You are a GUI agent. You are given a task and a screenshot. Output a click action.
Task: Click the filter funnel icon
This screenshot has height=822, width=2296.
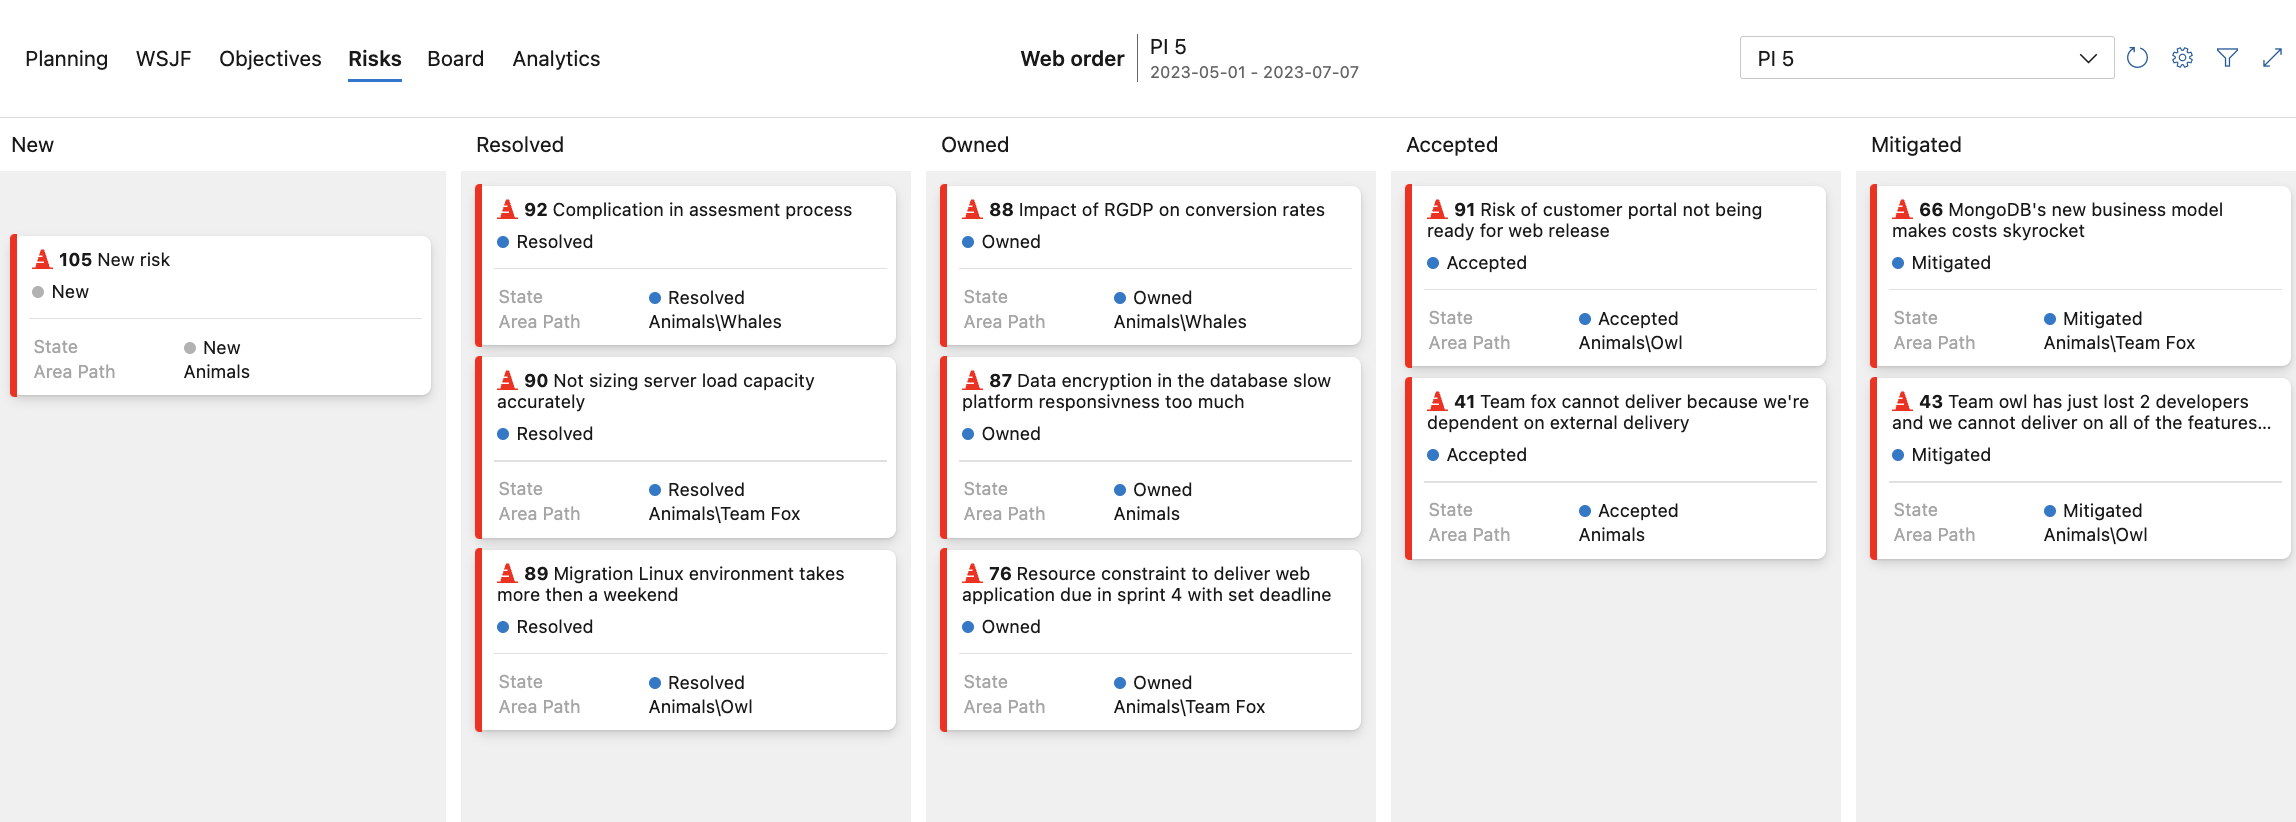2227,58
